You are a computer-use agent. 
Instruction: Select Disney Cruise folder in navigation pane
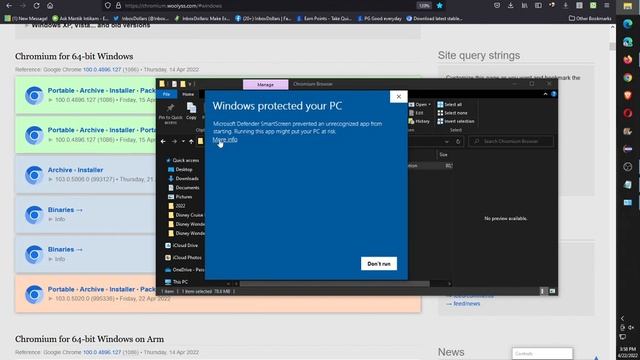point(186,215)
